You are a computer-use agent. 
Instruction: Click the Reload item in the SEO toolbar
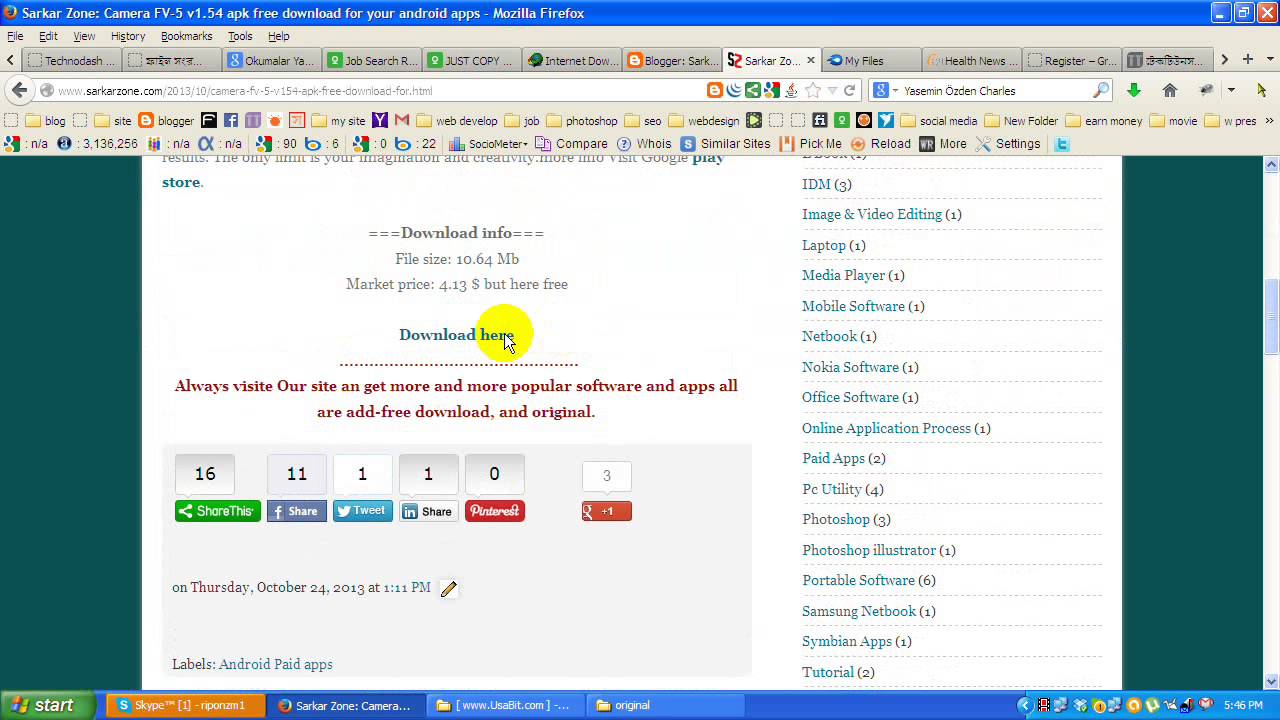click(x=881, y=143)
